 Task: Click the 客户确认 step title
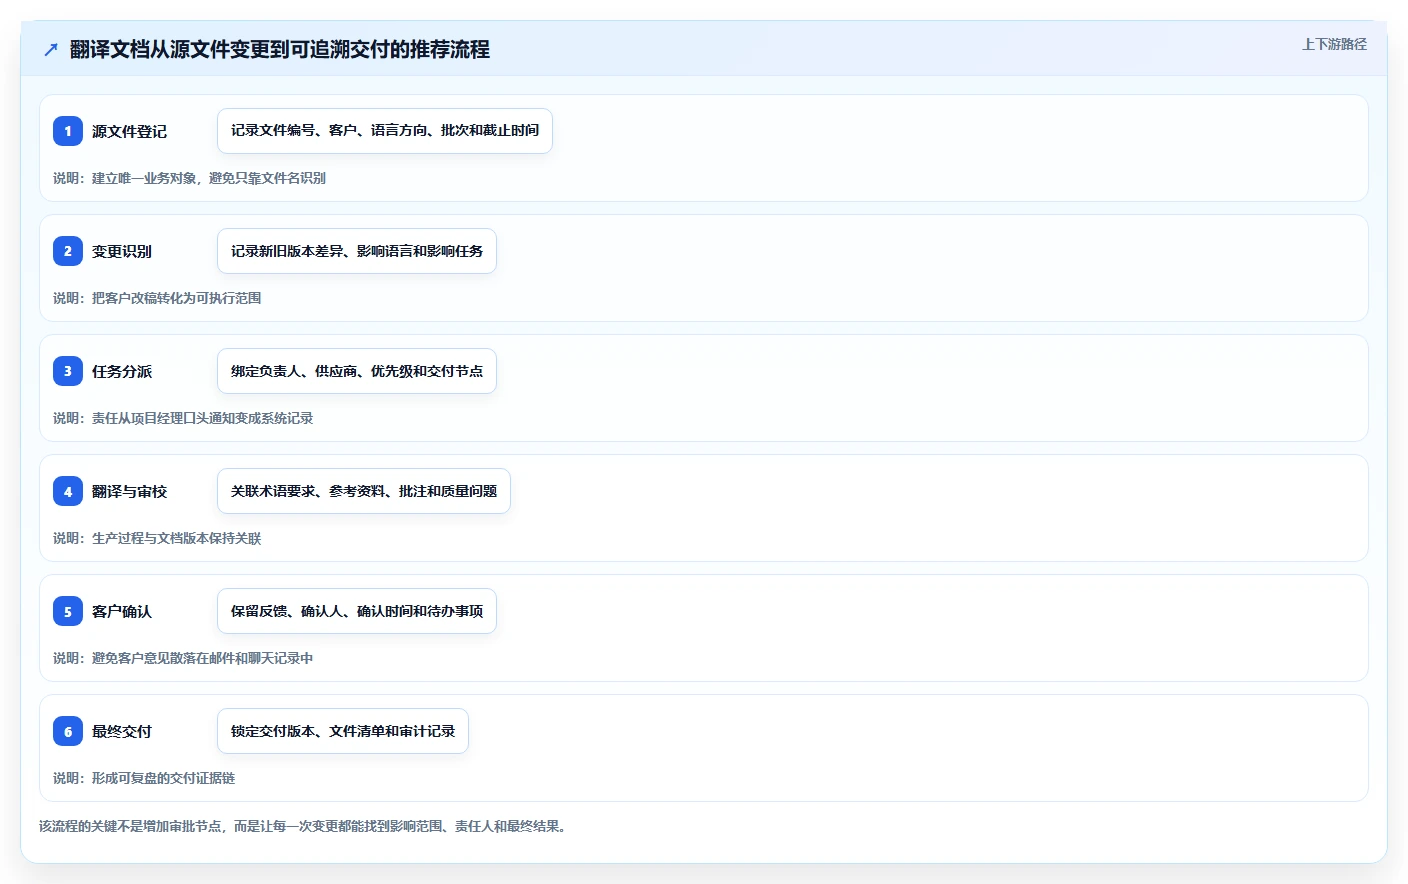pyautogui.click(x=122, y=611)
